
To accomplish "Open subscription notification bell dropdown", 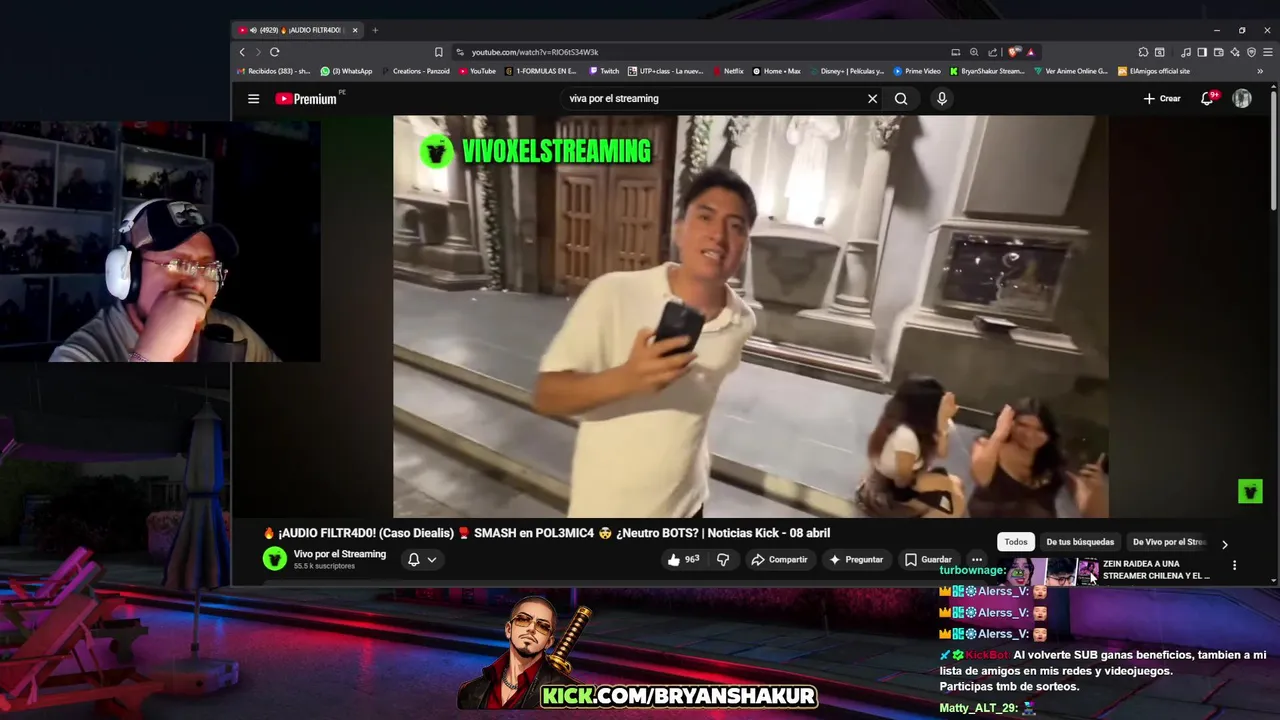I will (422, 560).
